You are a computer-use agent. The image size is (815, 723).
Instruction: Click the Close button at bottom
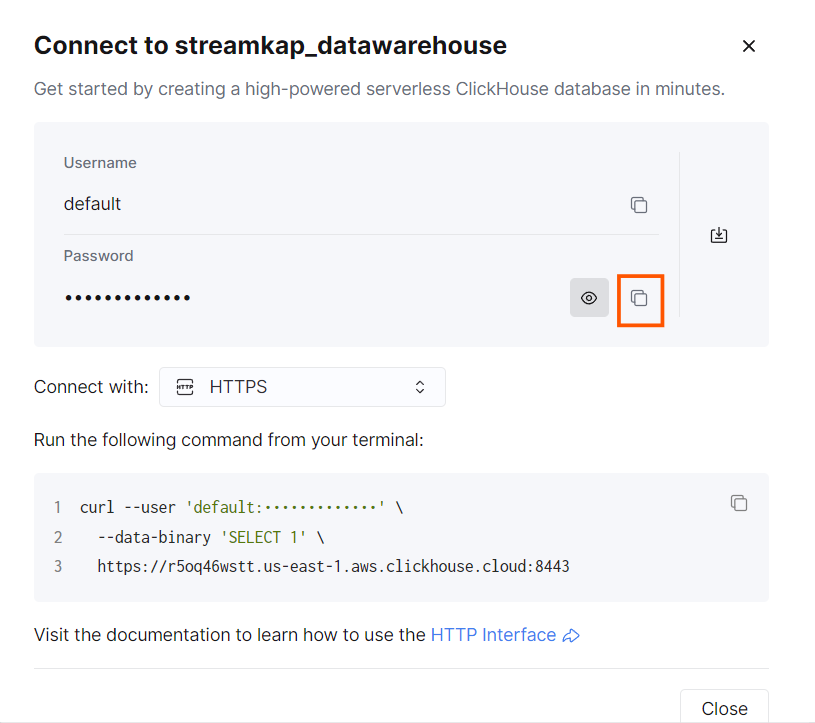(724, 708)
